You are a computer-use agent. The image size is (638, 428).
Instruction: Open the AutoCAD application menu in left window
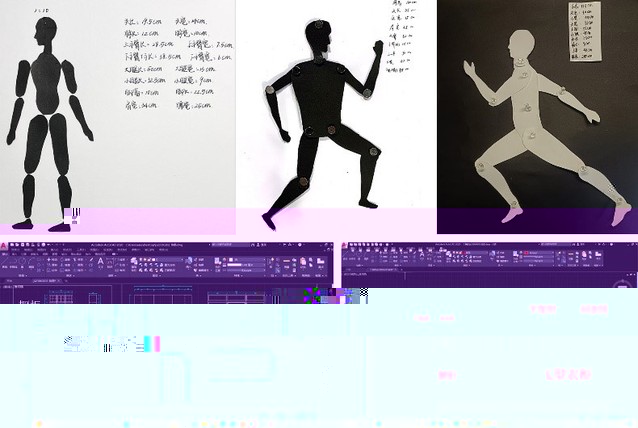click(6, 246)
